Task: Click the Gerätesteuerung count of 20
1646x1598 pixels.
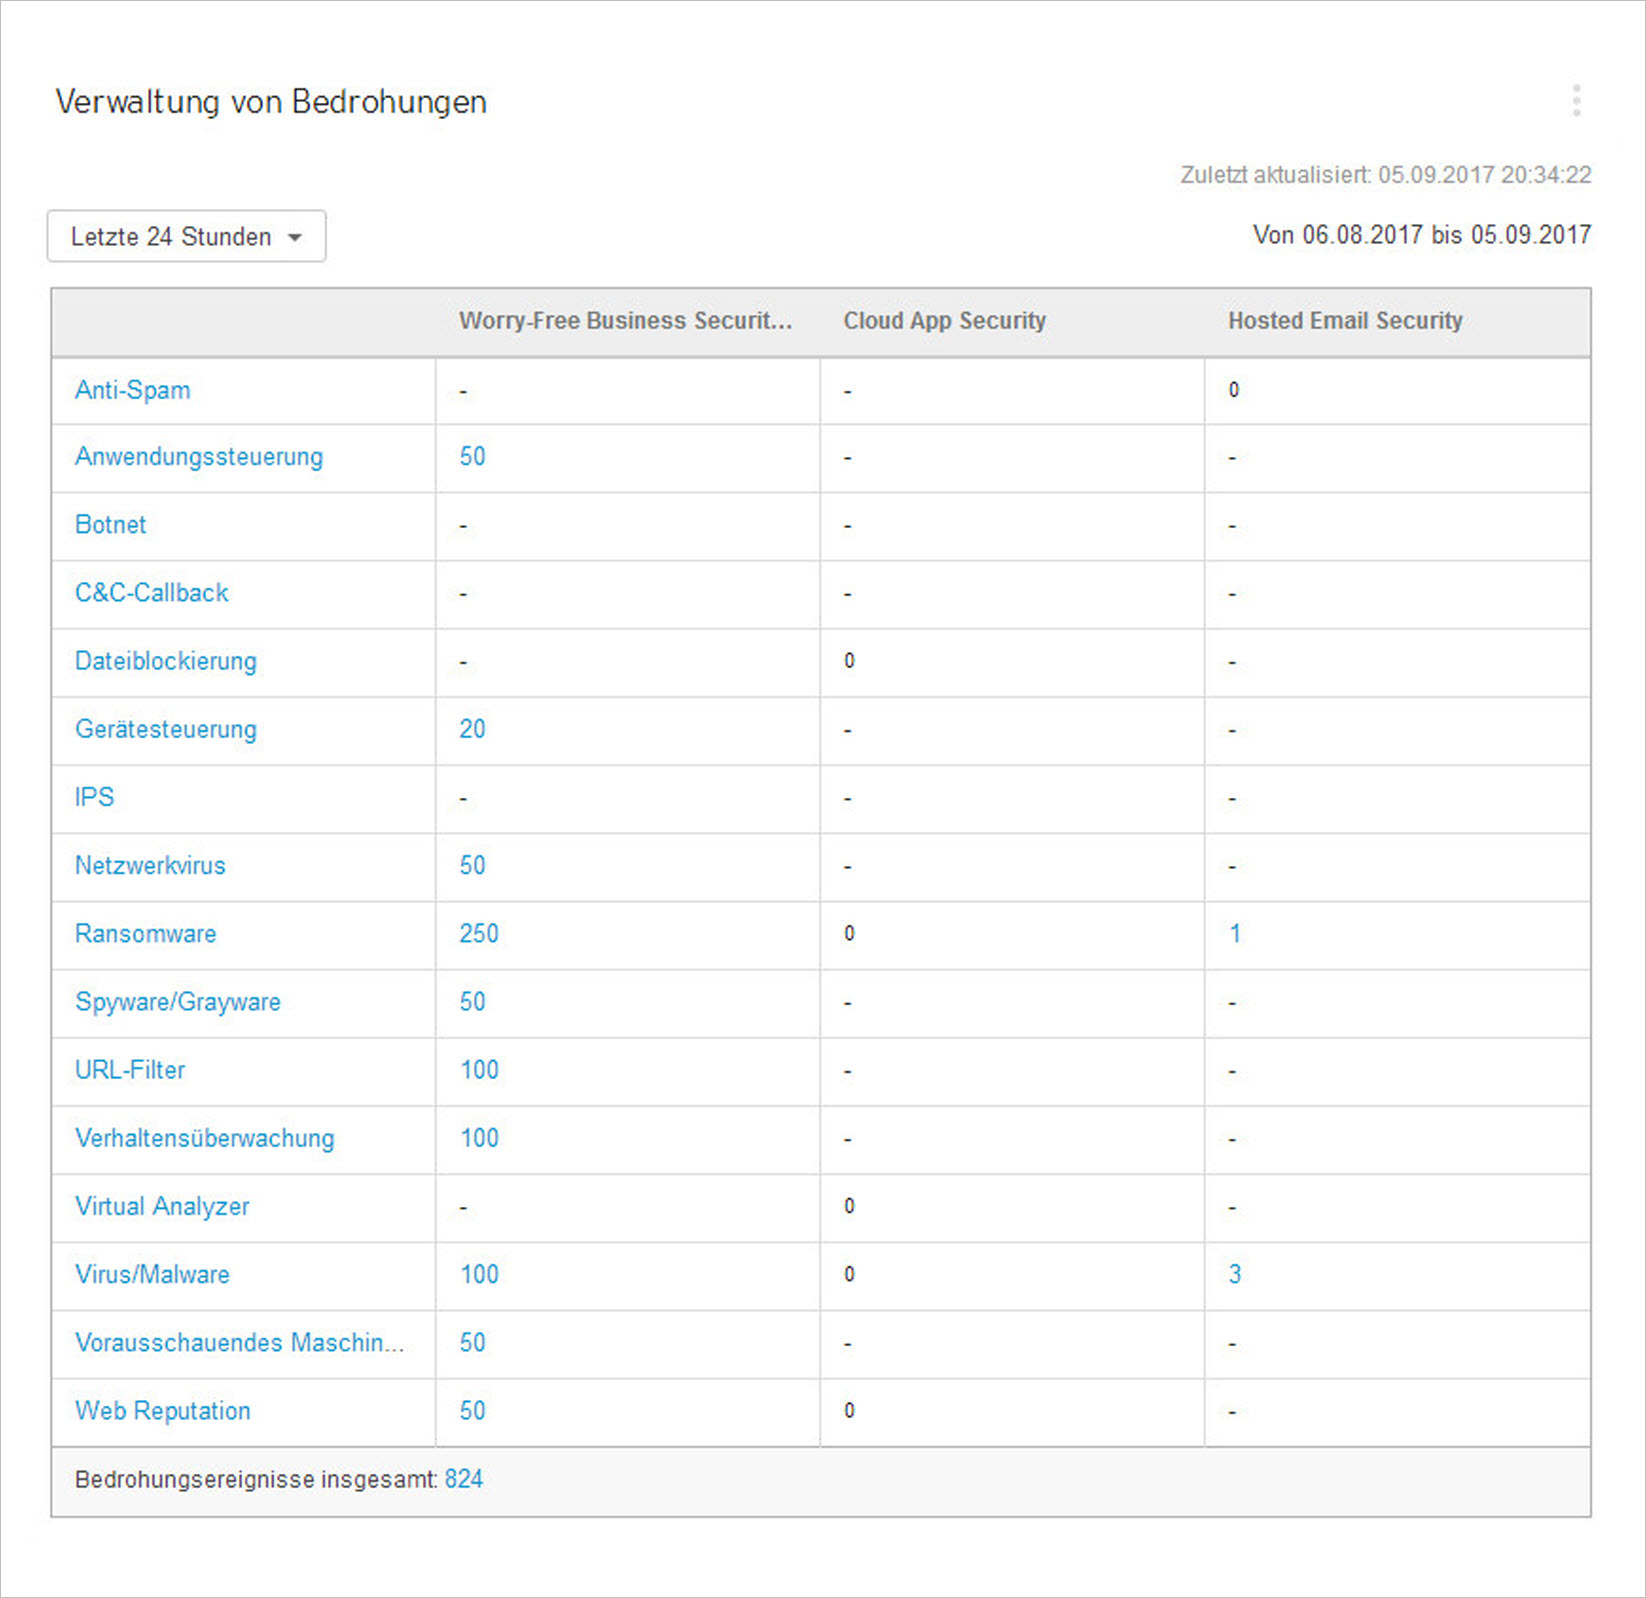Action: pos(472,729)
